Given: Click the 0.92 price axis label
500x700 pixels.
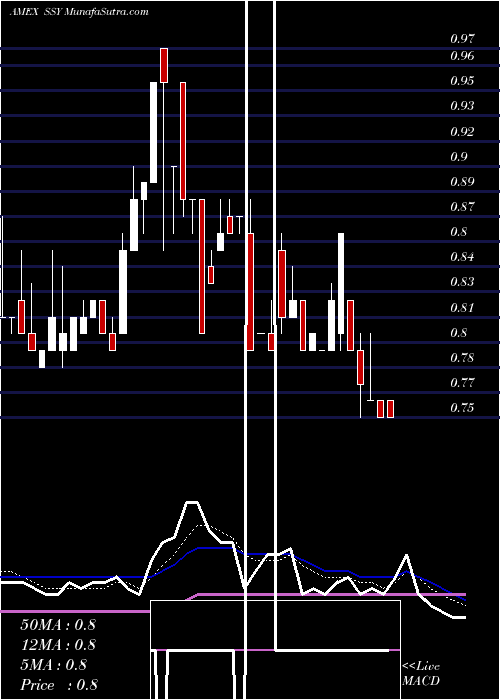Looking at the screenshot, I should coord(462,132).
